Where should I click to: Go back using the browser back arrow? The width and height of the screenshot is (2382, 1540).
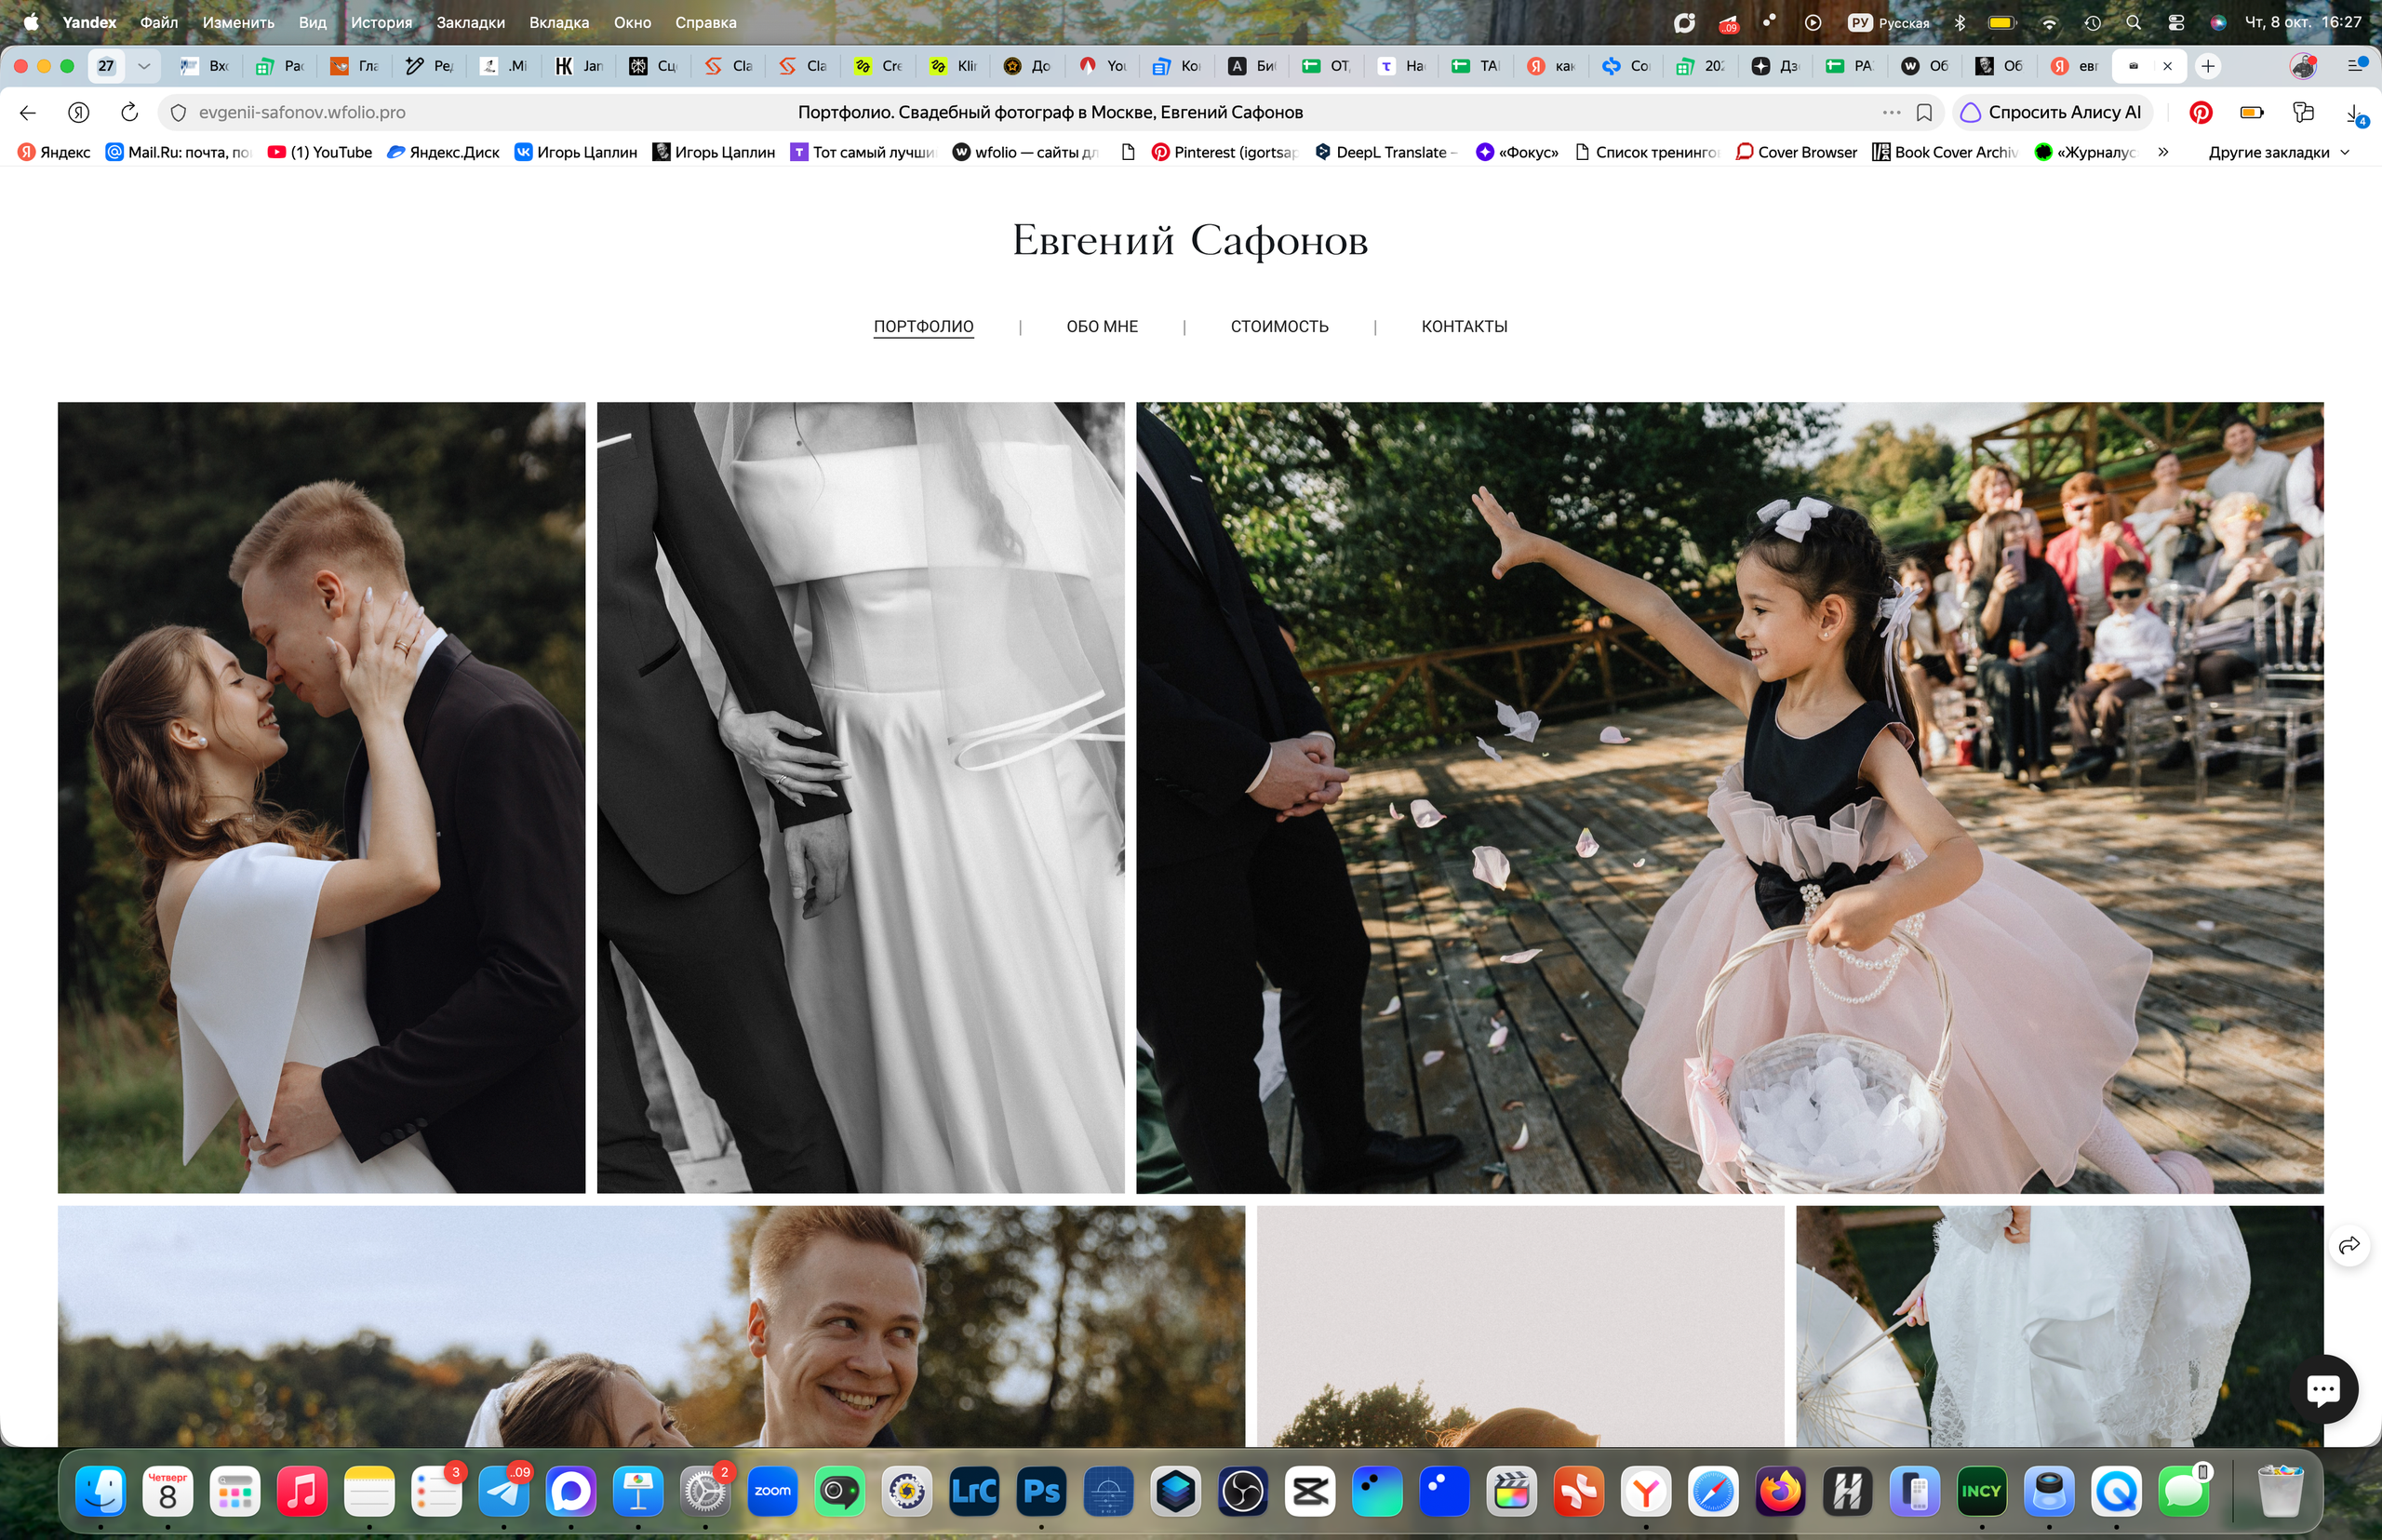pyautogui.click(x=28, y=112)
